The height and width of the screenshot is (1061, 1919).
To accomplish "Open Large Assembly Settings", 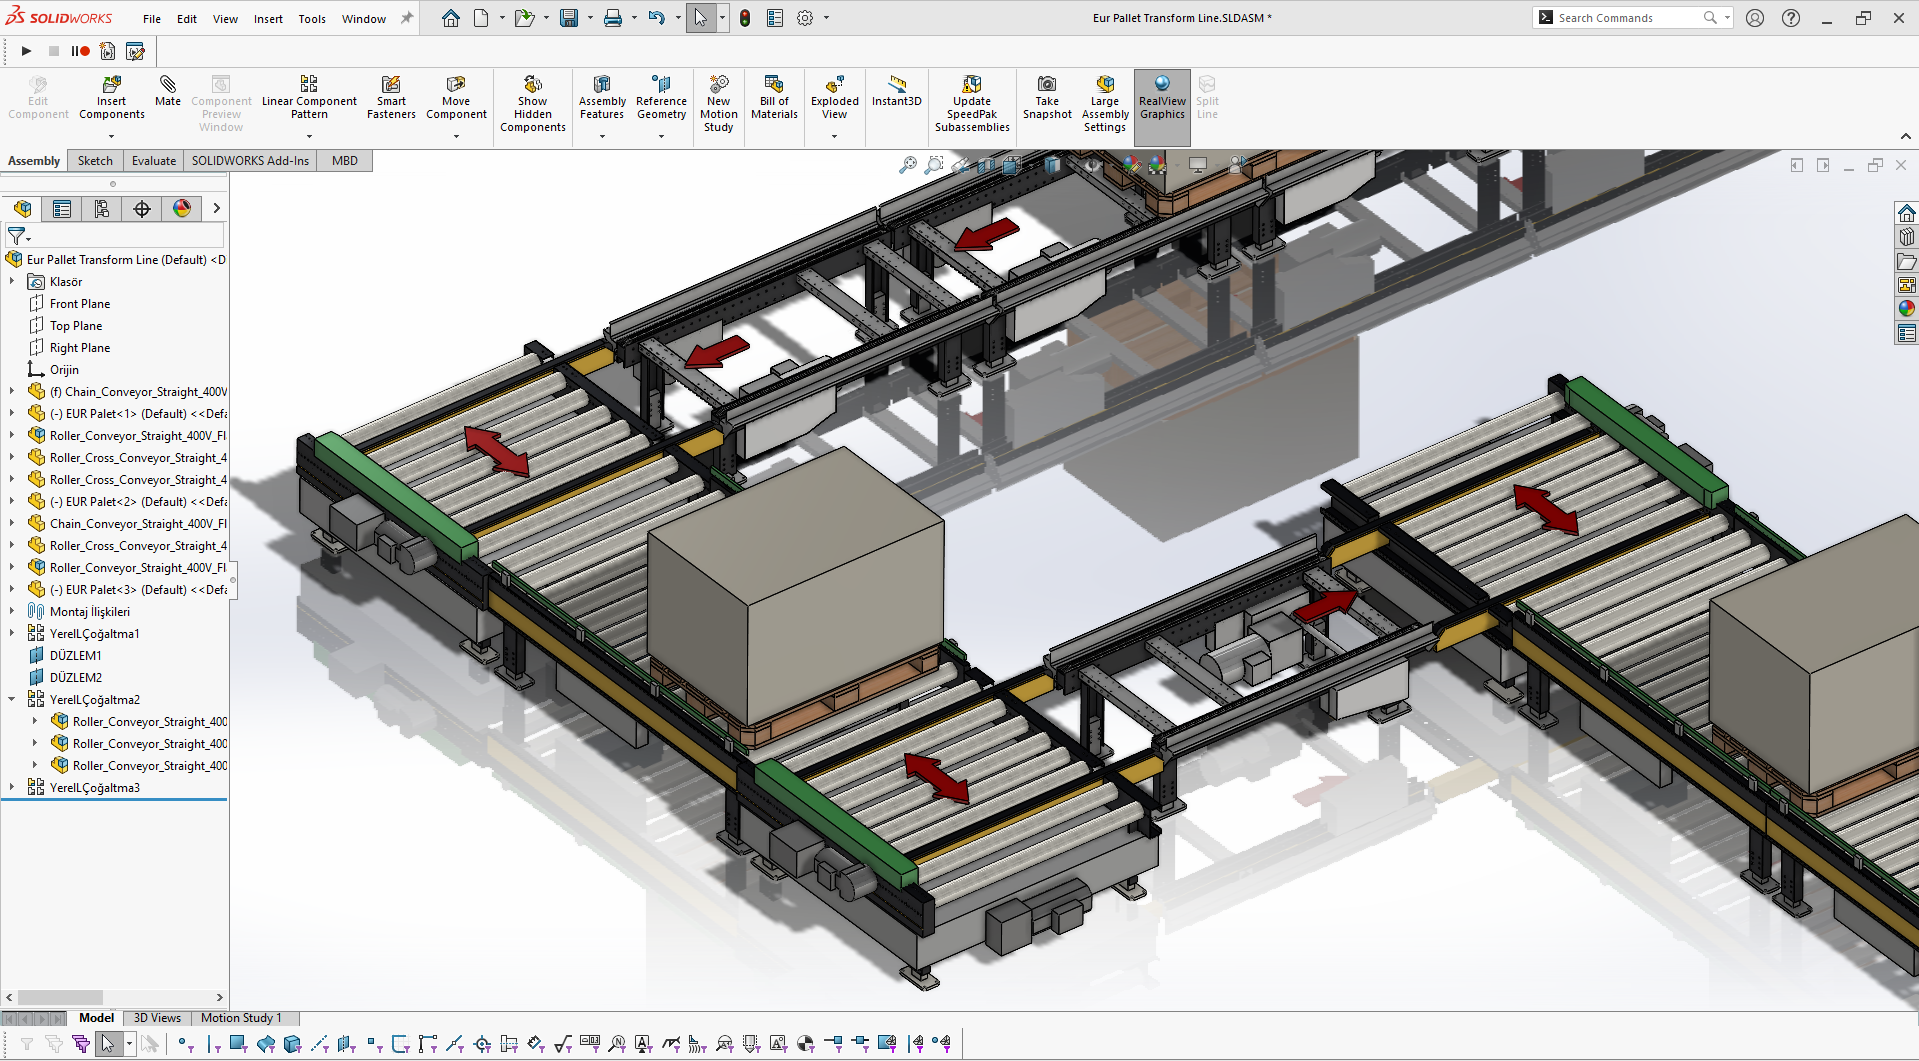I will [1105, 85].
